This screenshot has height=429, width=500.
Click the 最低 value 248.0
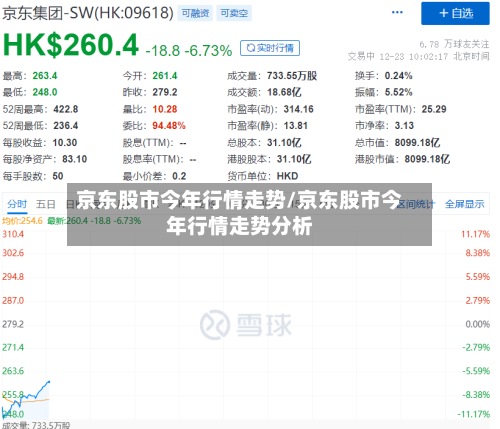(45, 92)
